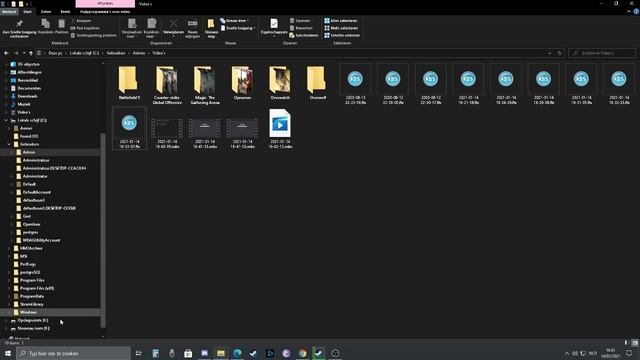Expand the Windows folder tree node
640x360 pixels.
click(9, 312)
